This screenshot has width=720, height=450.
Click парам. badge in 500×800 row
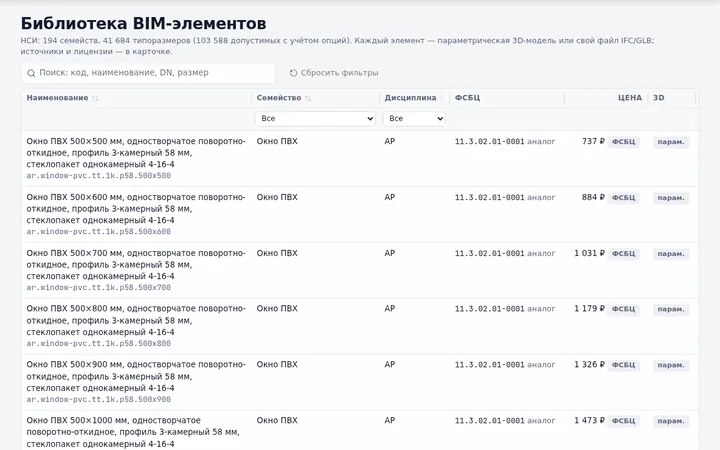[x=671, y=309]
